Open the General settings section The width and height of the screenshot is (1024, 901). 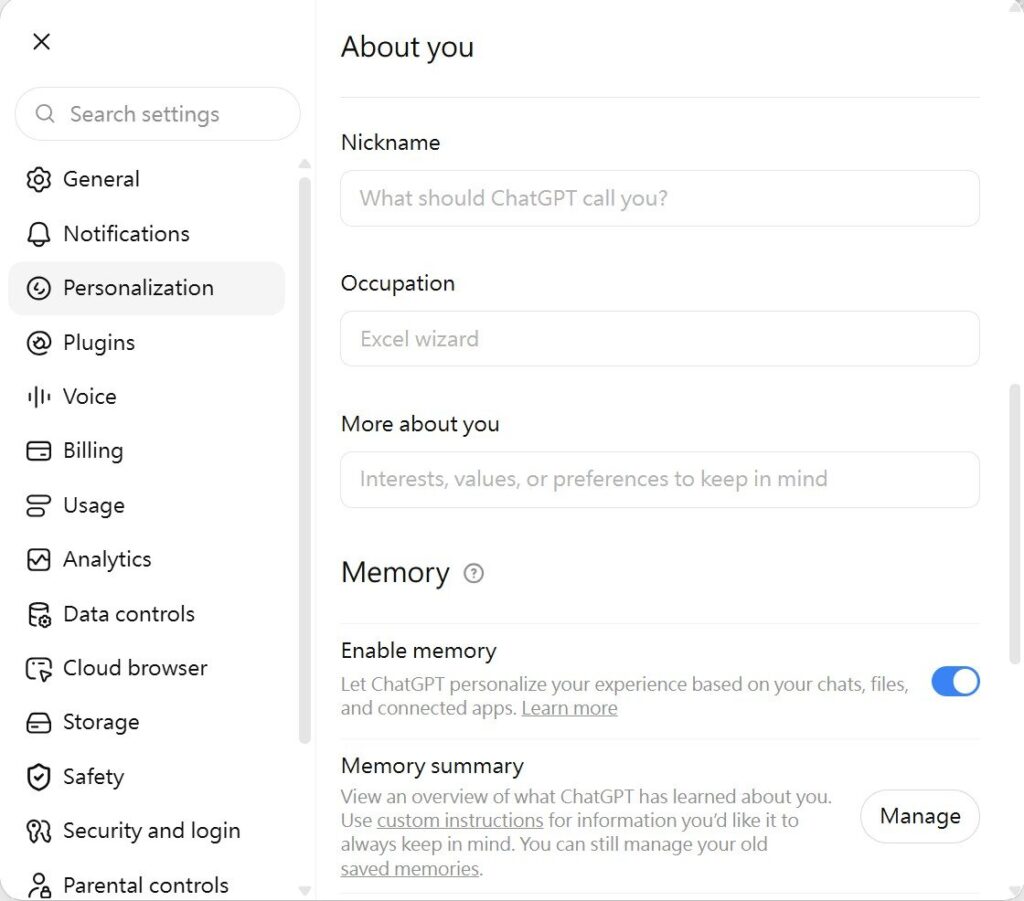[x=146, y=179]
